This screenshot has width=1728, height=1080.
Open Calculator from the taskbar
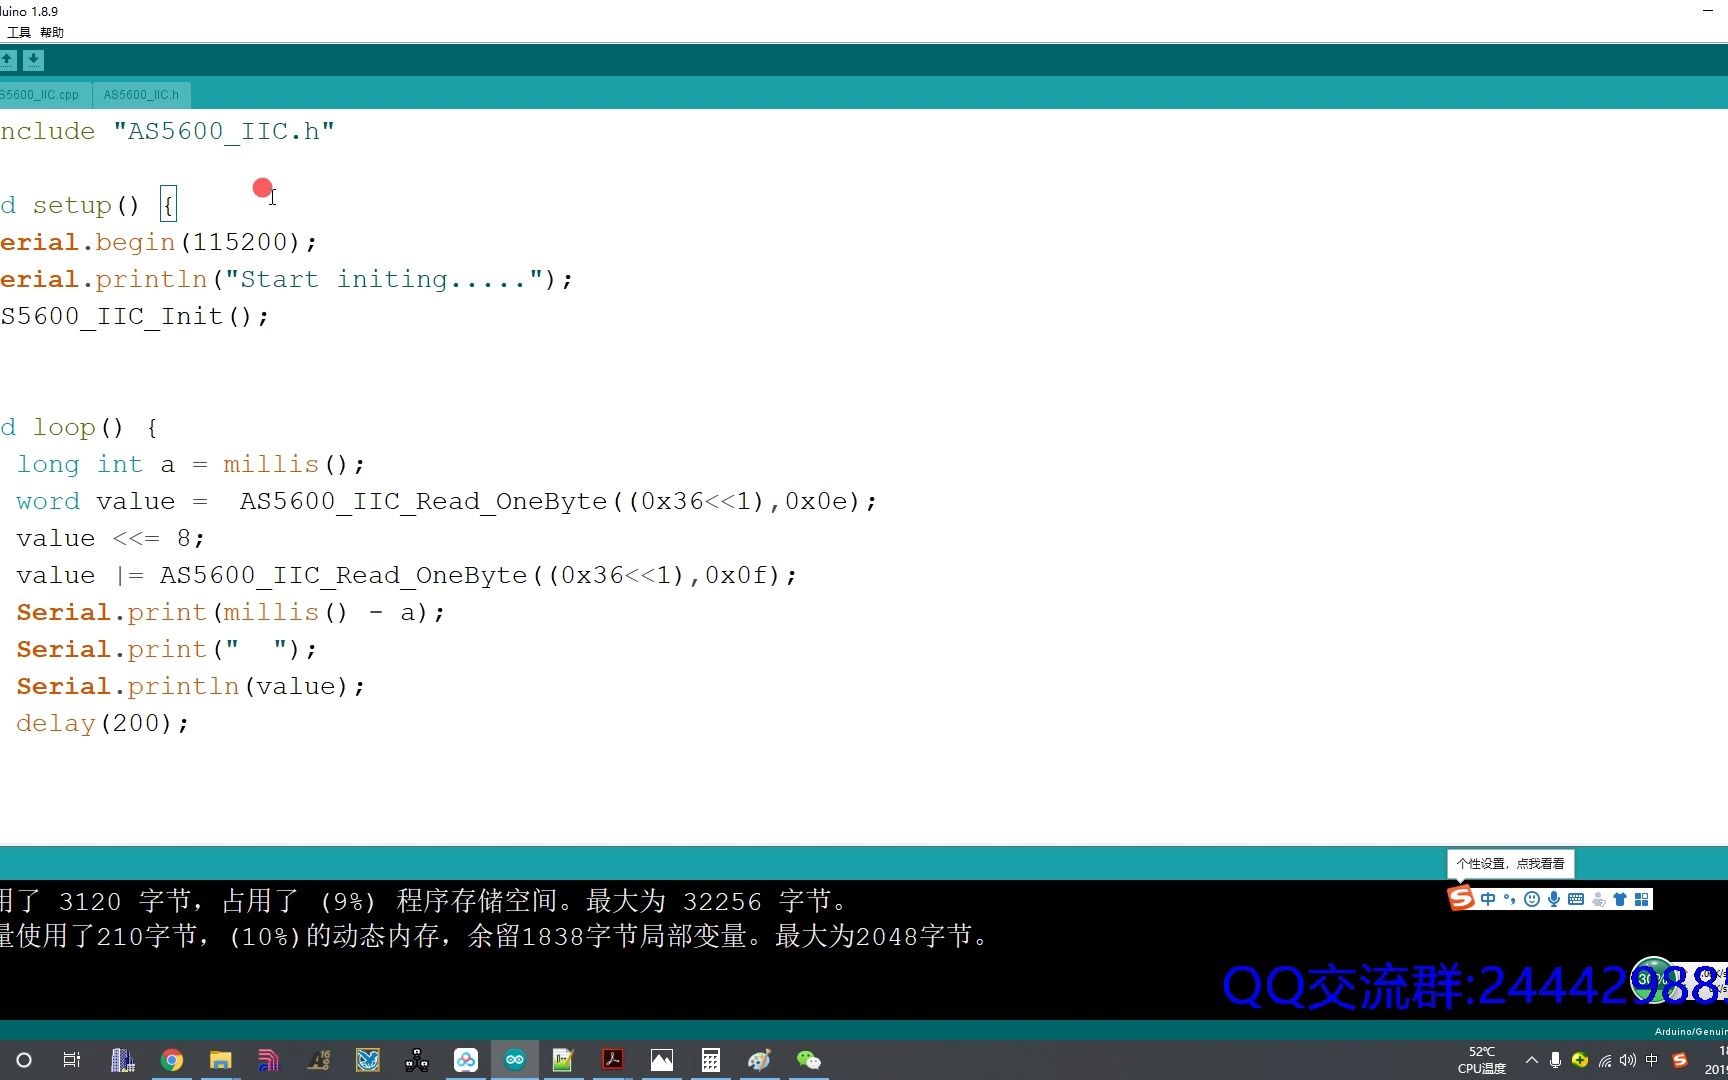711,1060
